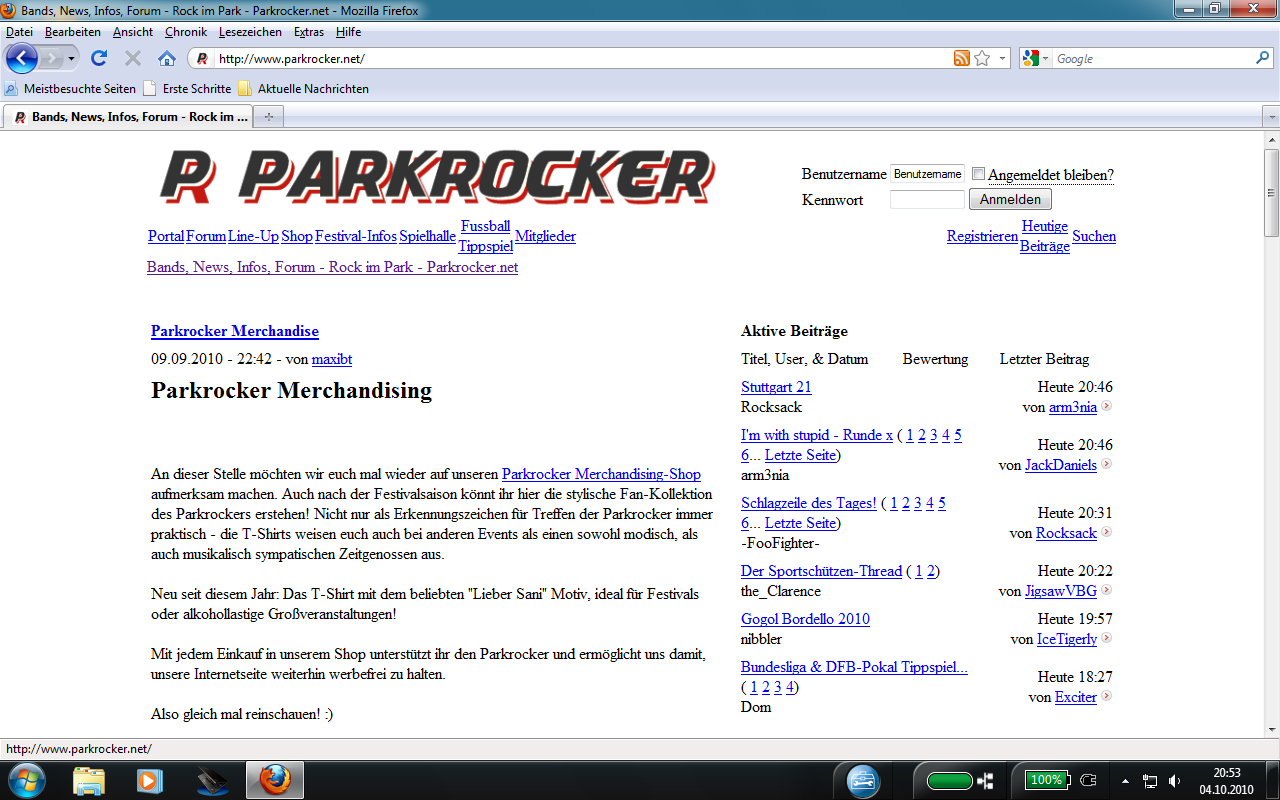Open the Bearbeiten menu
1280x800 pixels.
tap(73, 32)
